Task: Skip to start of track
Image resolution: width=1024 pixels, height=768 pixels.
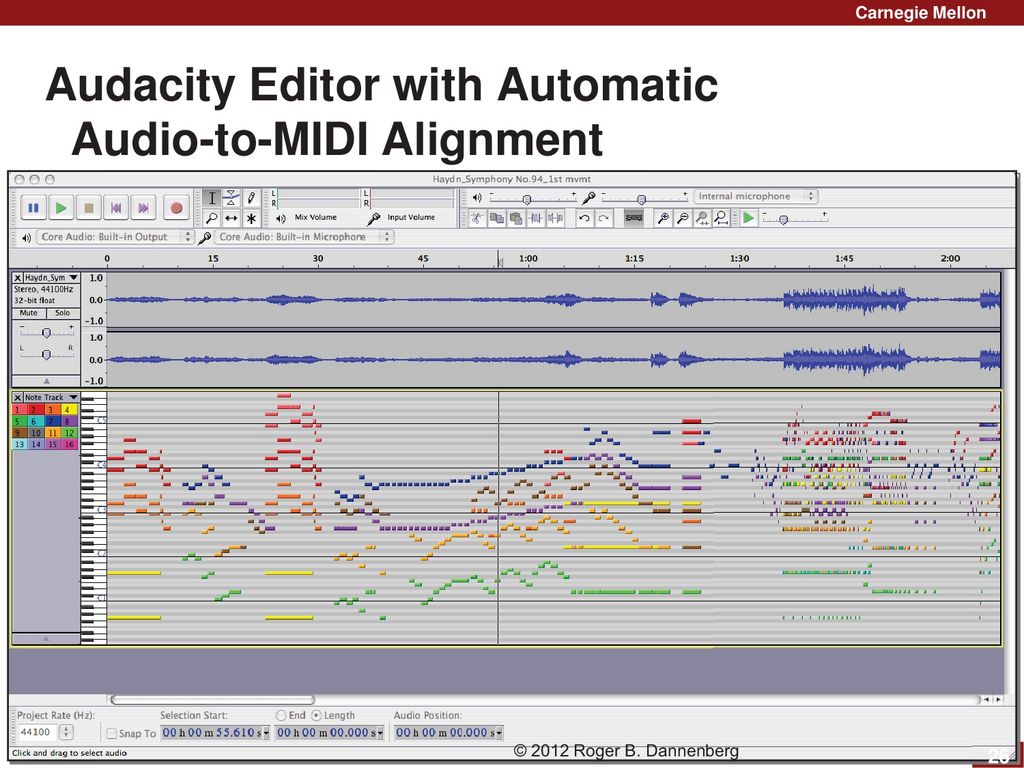Action: pyautogui.click(x=116, y=208)
